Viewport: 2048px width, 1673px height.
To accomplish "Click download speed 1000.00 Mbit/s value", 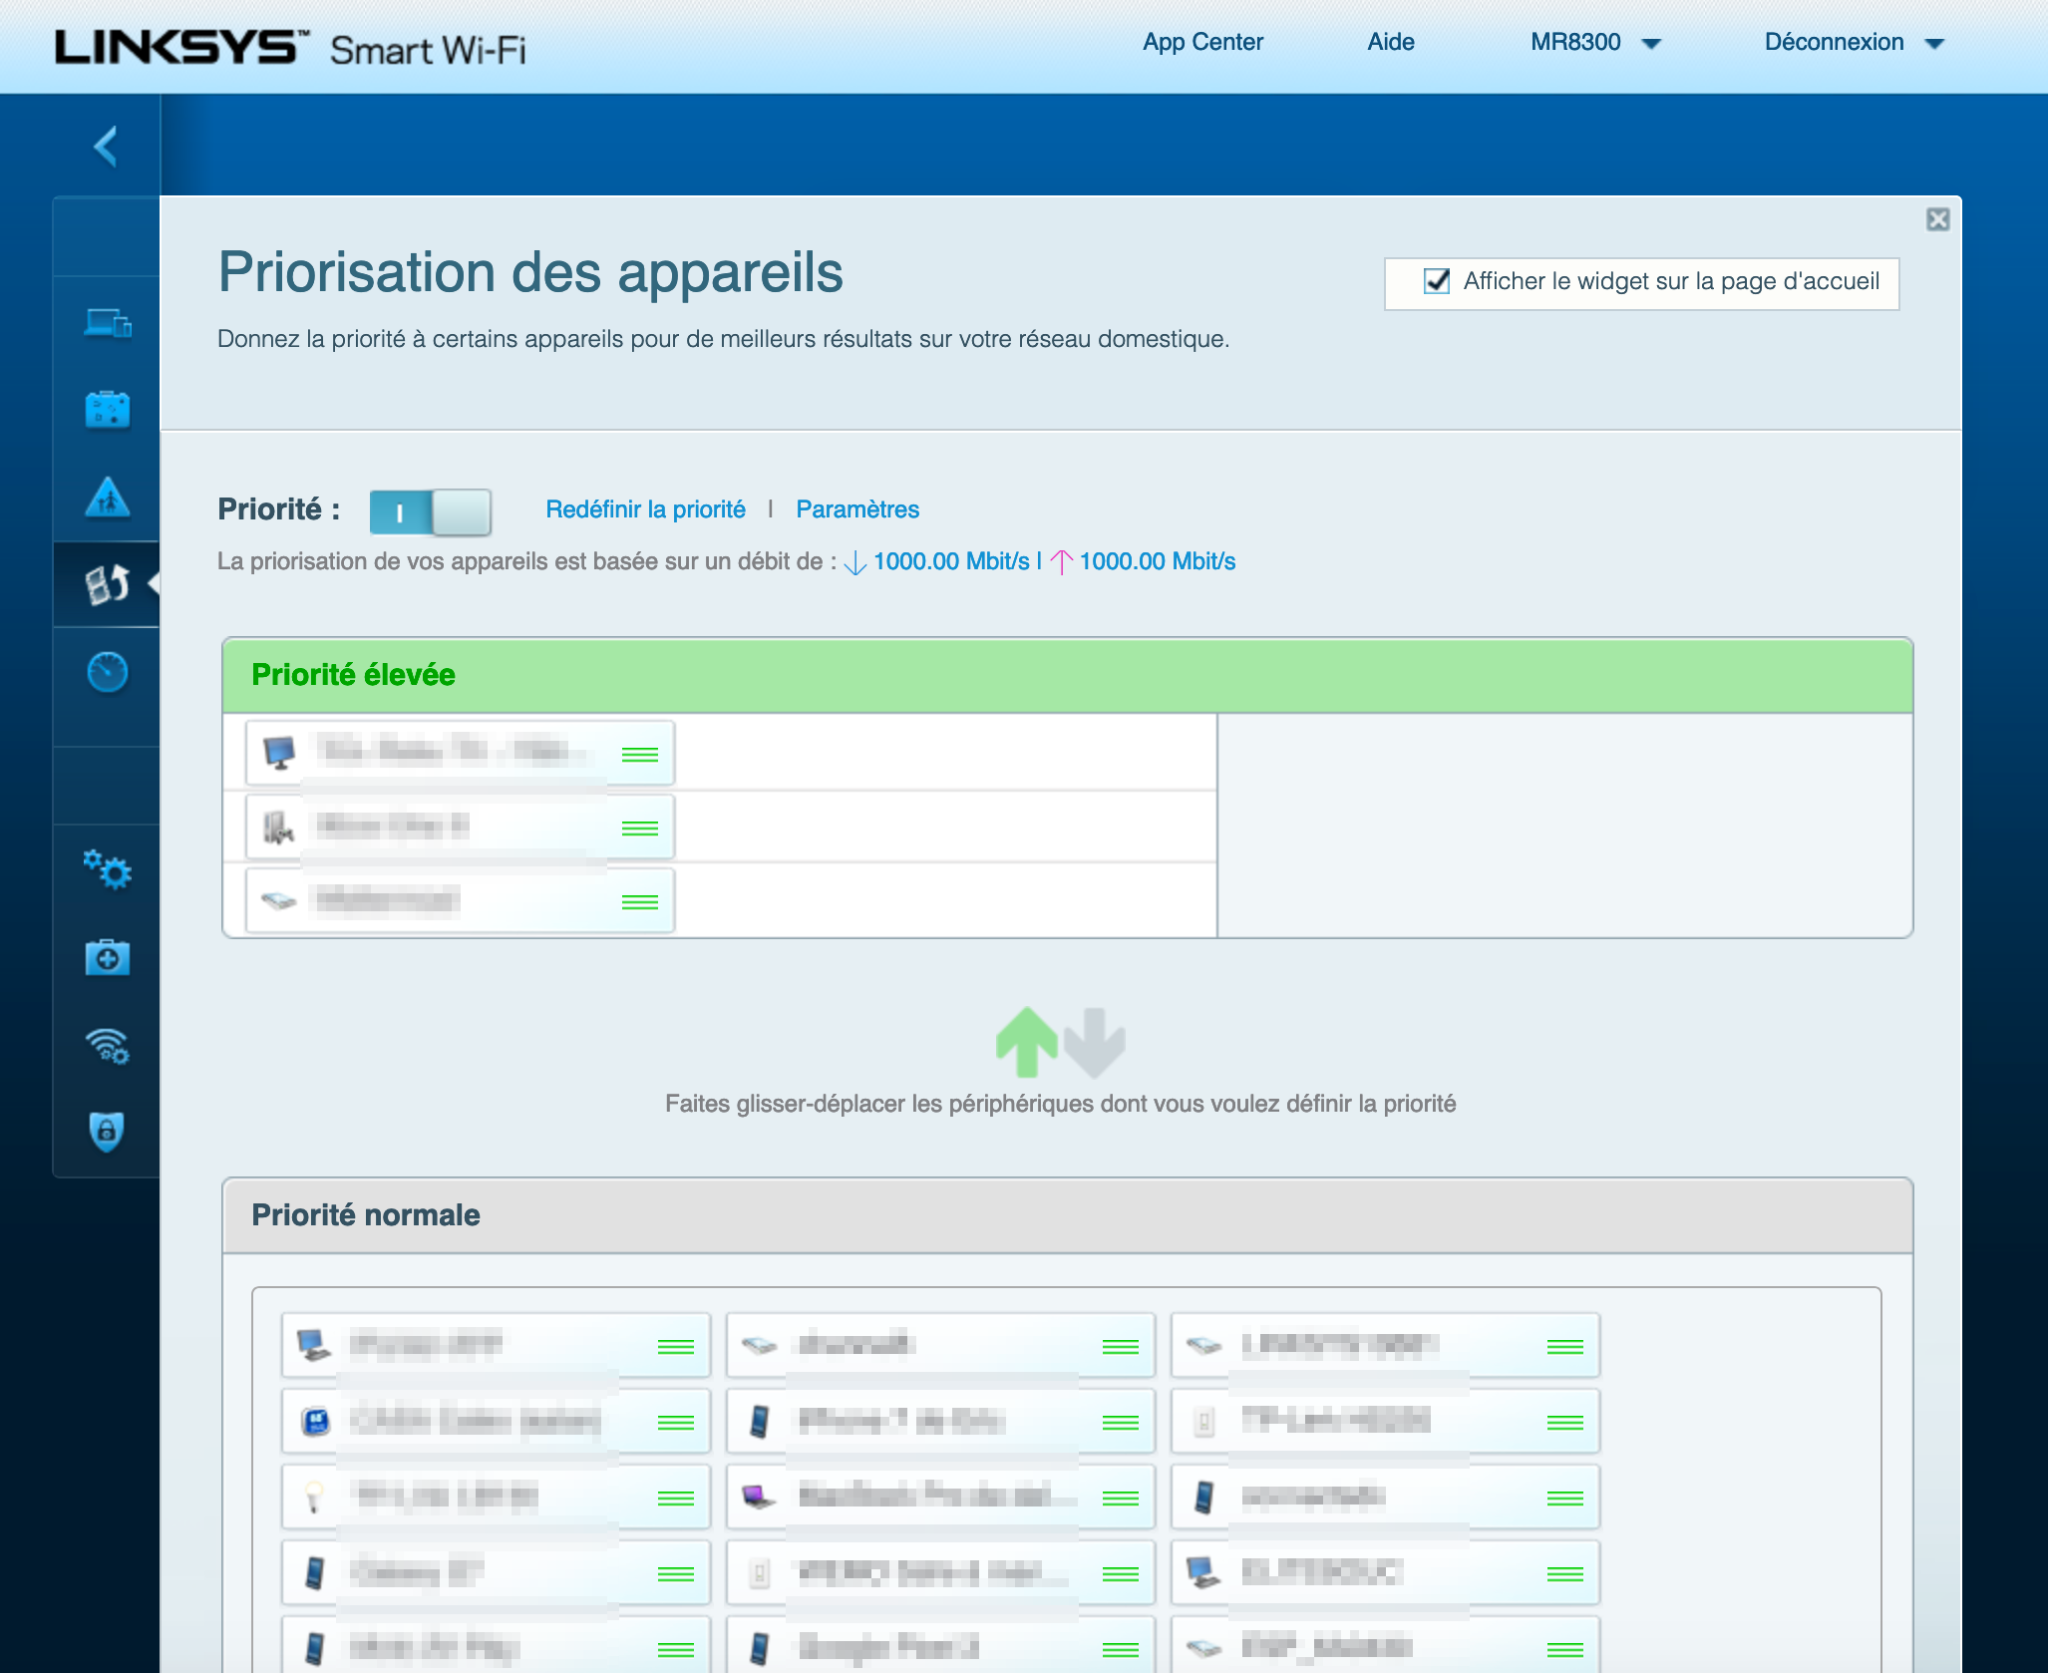I will pyautogui.click(x=950, y=561).
